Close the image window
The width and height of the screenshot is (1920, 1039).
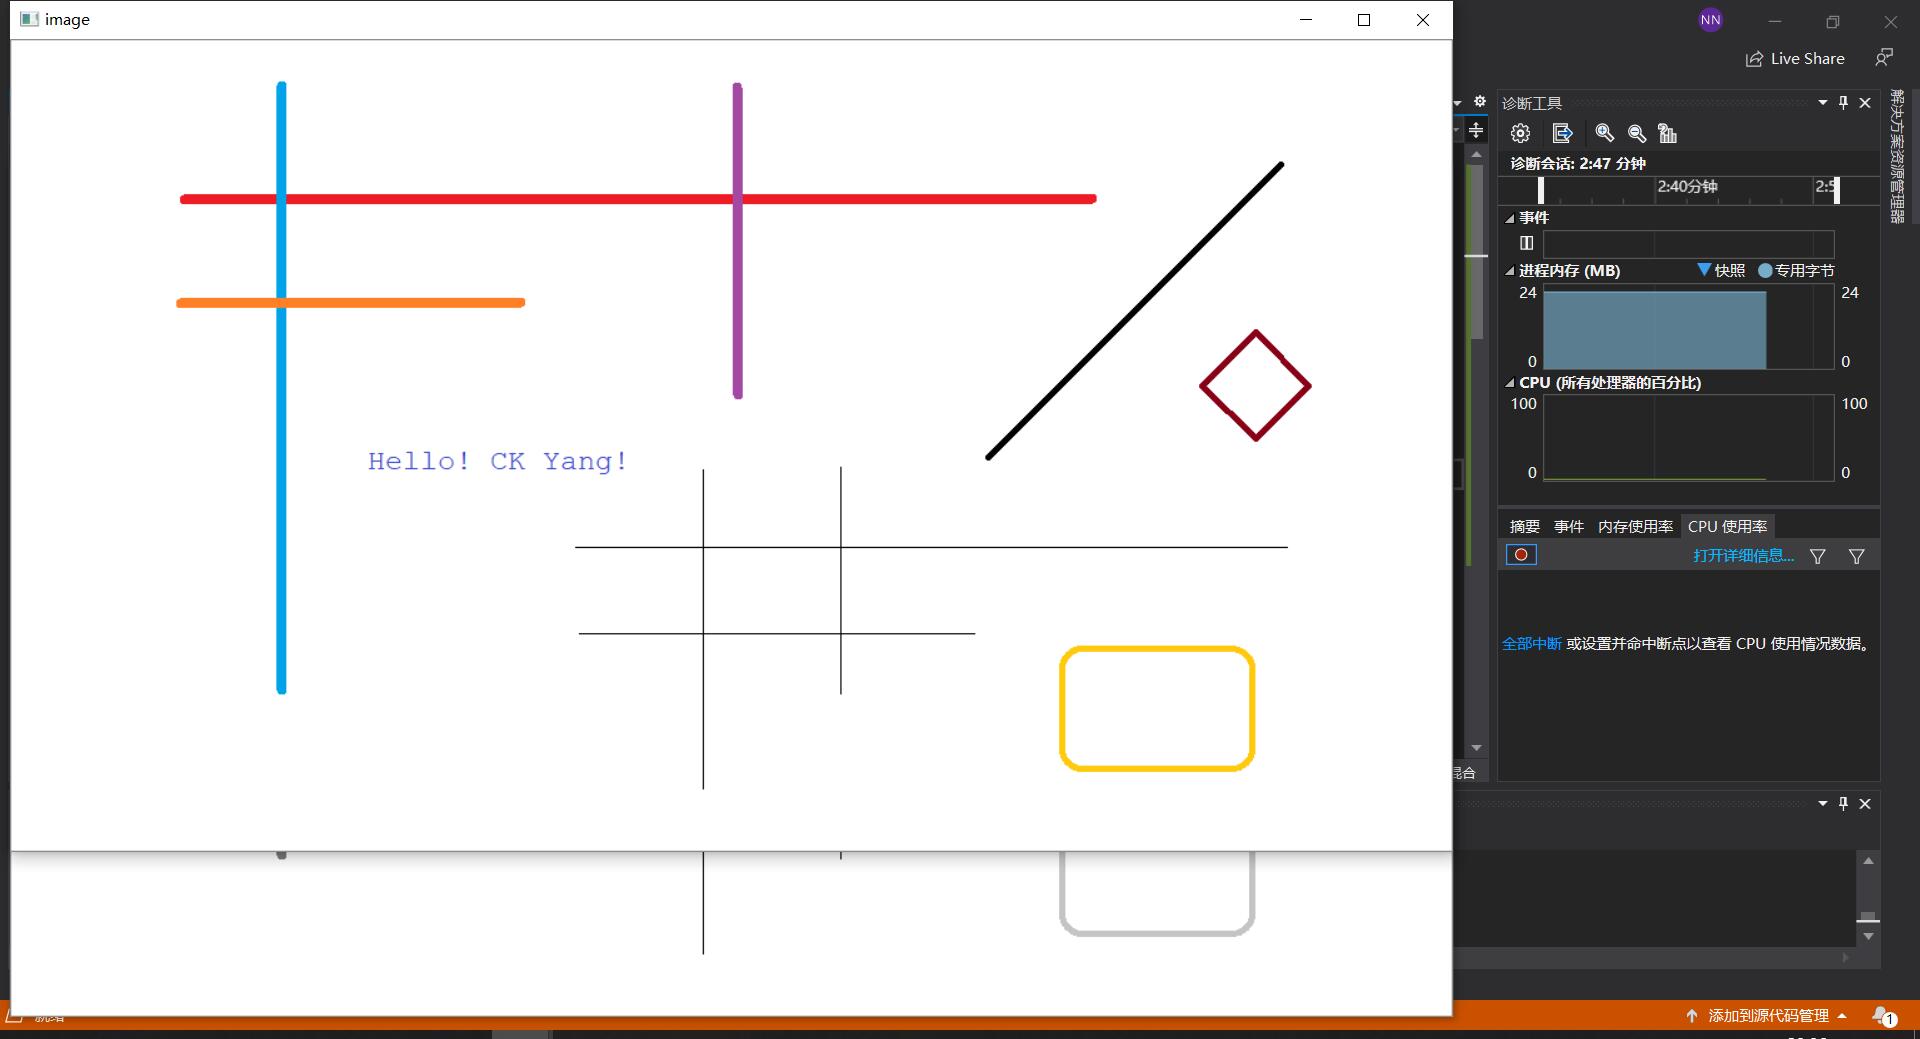[x=1423, y=20]
